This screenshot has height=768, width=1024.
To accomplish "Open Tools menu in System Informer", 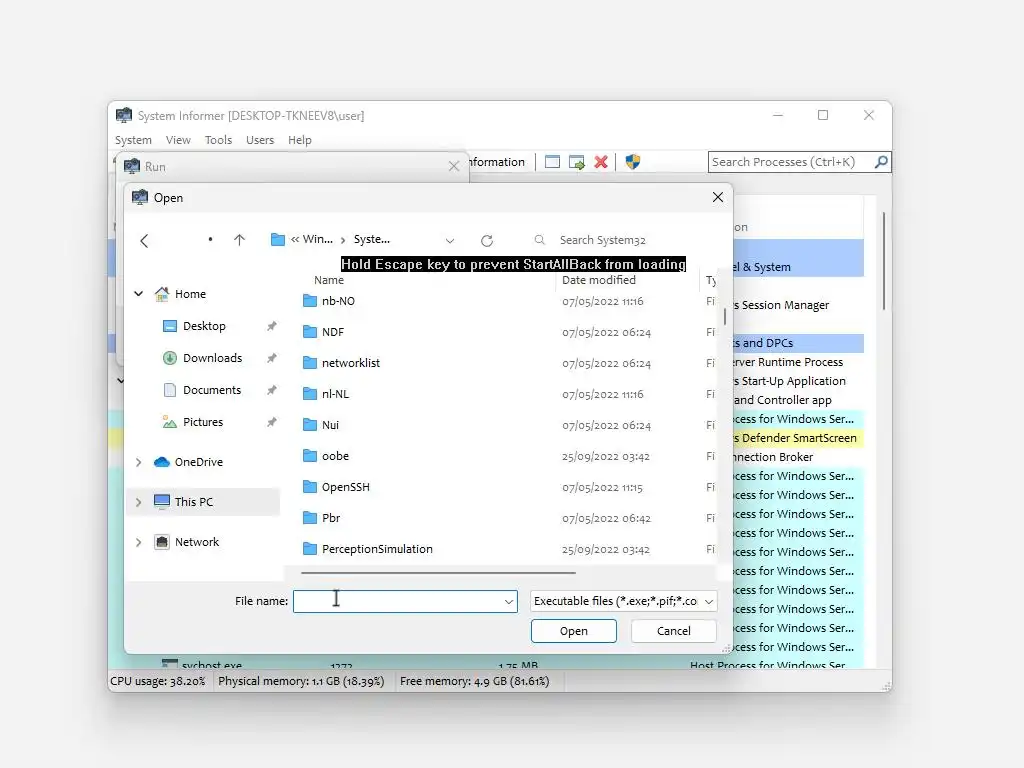I will coord(218,140).
